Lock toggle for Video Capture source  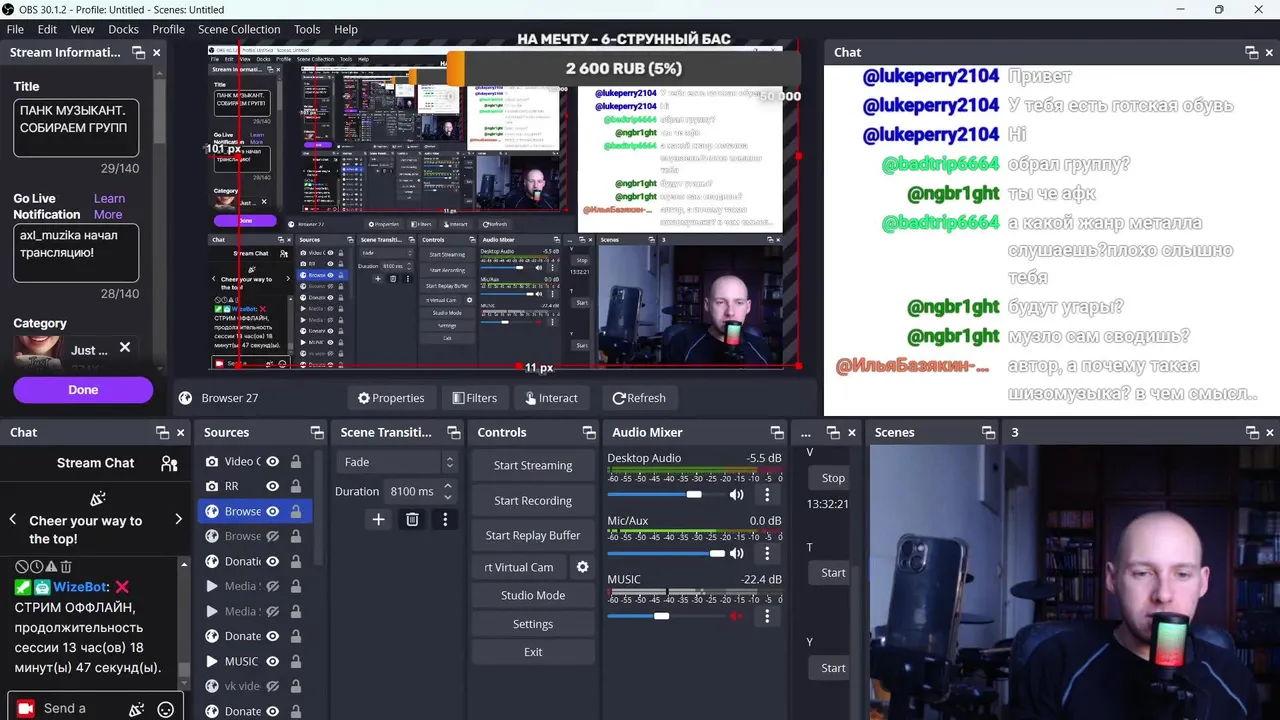tap(296, 461)
